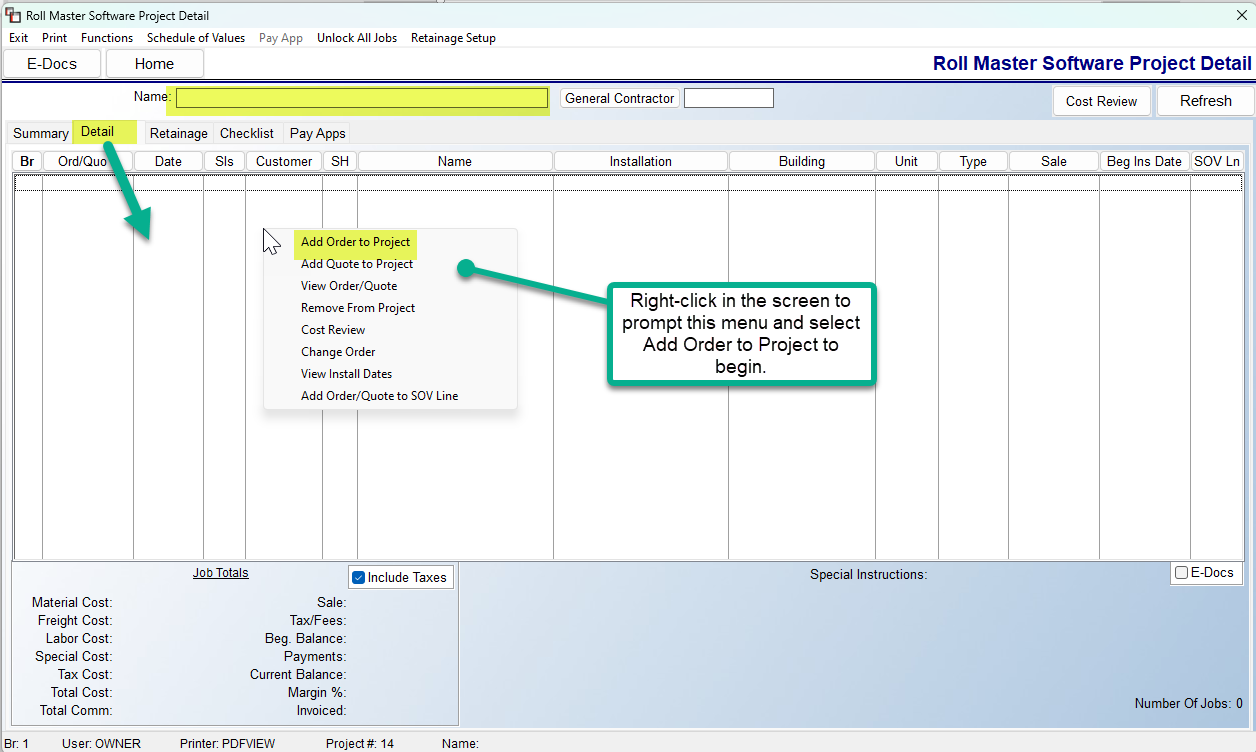
Task: Close the Project Detail window
Action: tap(1241, 15)
